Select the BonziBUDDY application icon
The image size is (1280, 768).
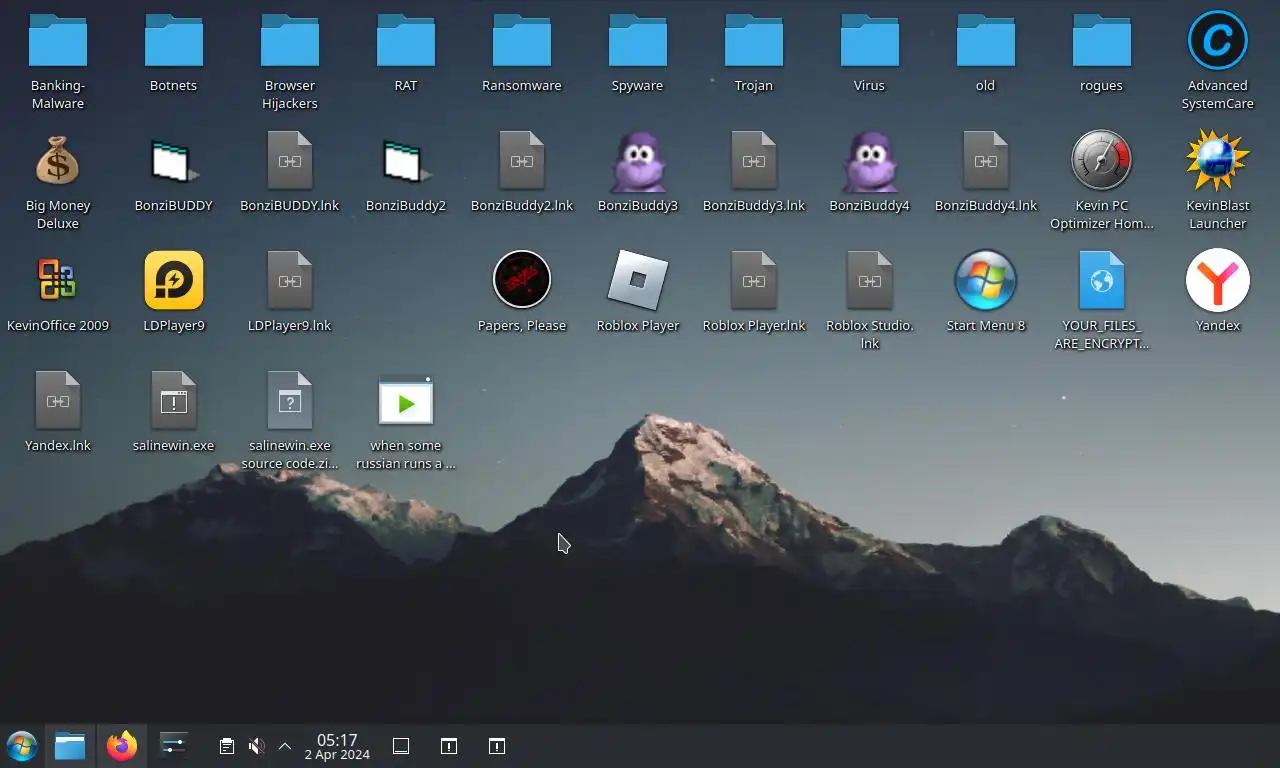(174, 161)
